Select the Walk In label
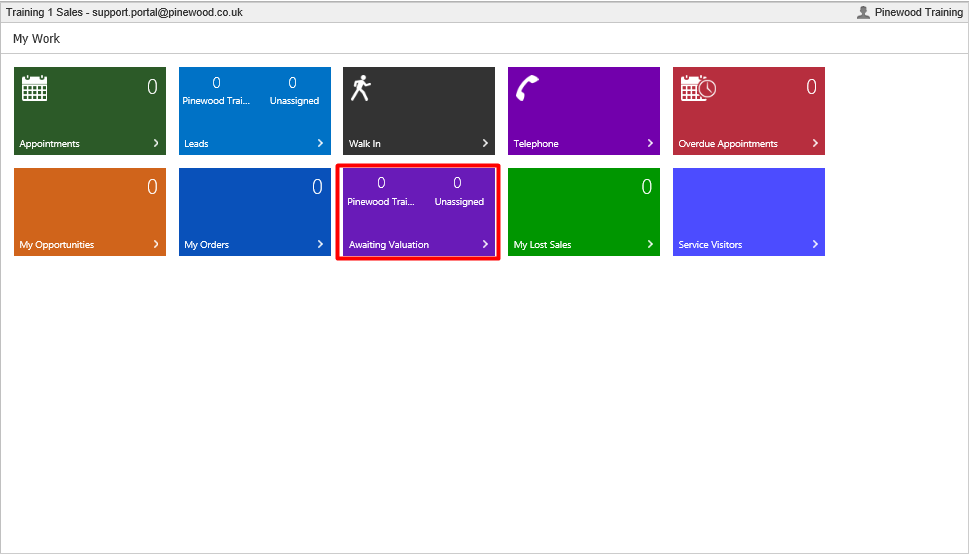This screenshot has width=969, height=554. point(365,143)
